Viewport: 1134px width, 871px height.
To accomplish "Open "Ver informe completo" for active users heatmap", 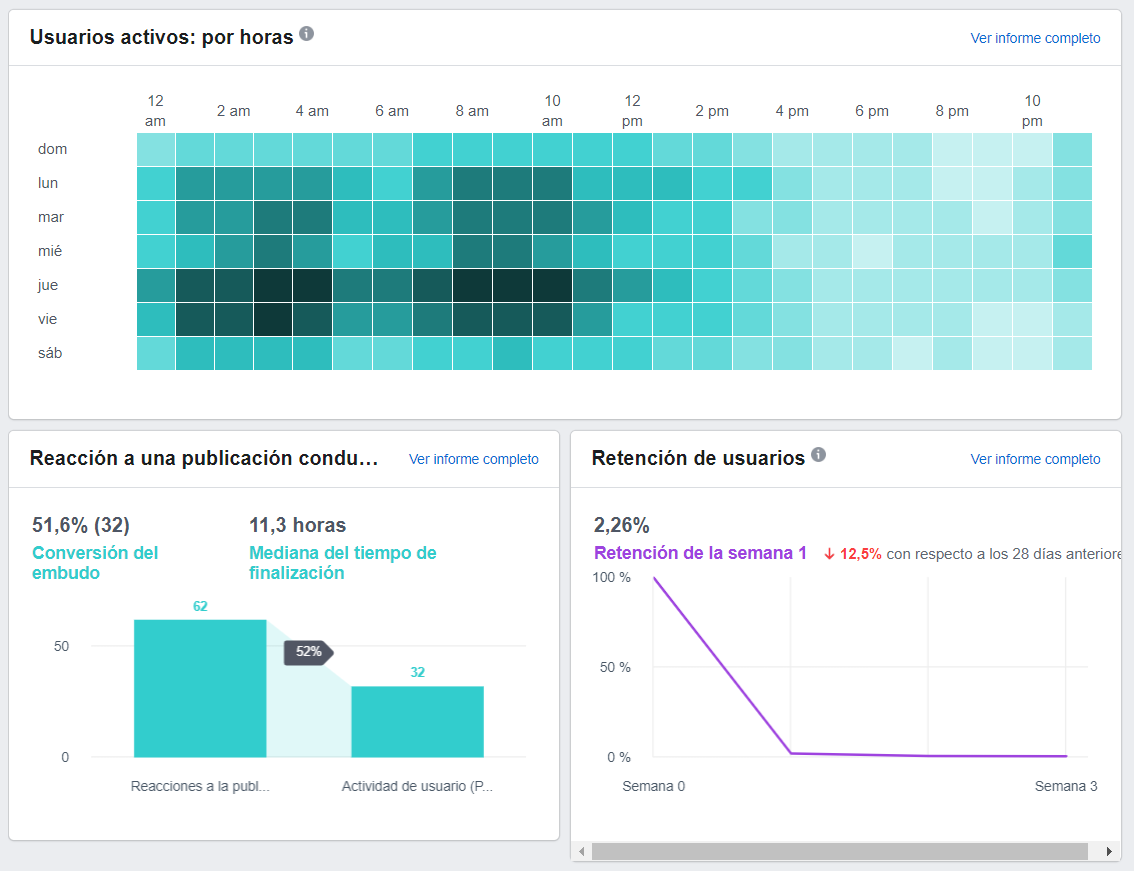I will (x=1035, y=38).
